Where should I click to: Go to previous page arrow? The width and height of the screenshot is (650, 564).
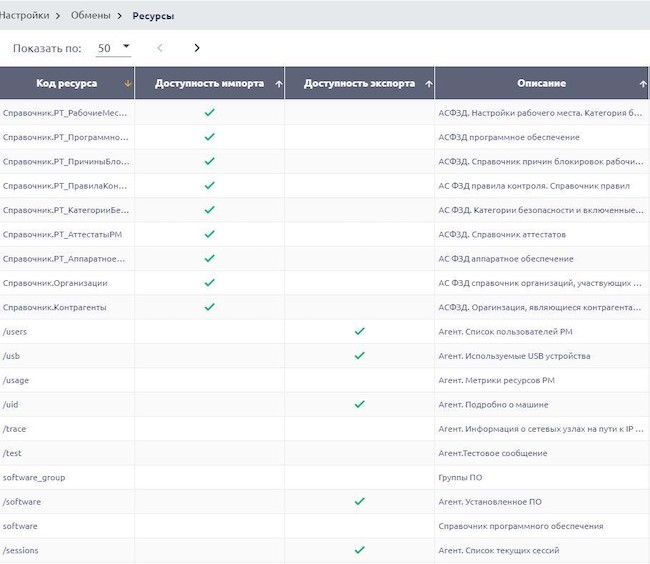160,48
